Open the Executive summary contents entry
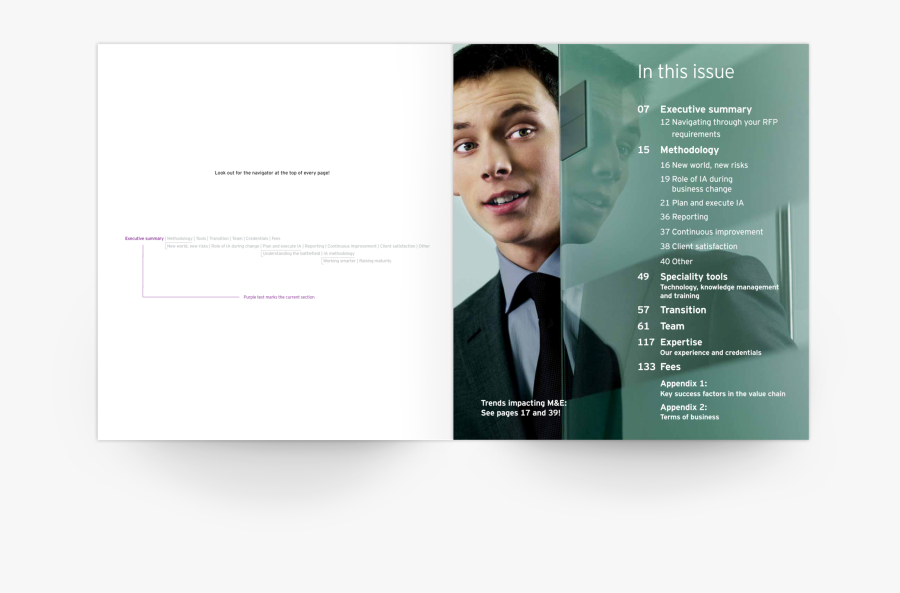 705,109
